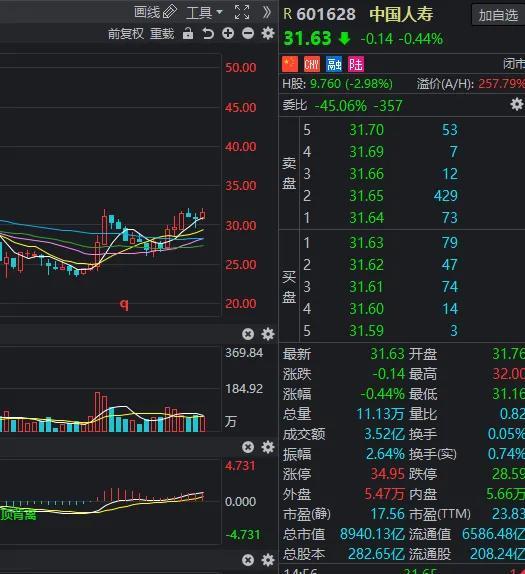Click the 融 margin trading badge
The image size is (525, 574).
pos(334,64)
